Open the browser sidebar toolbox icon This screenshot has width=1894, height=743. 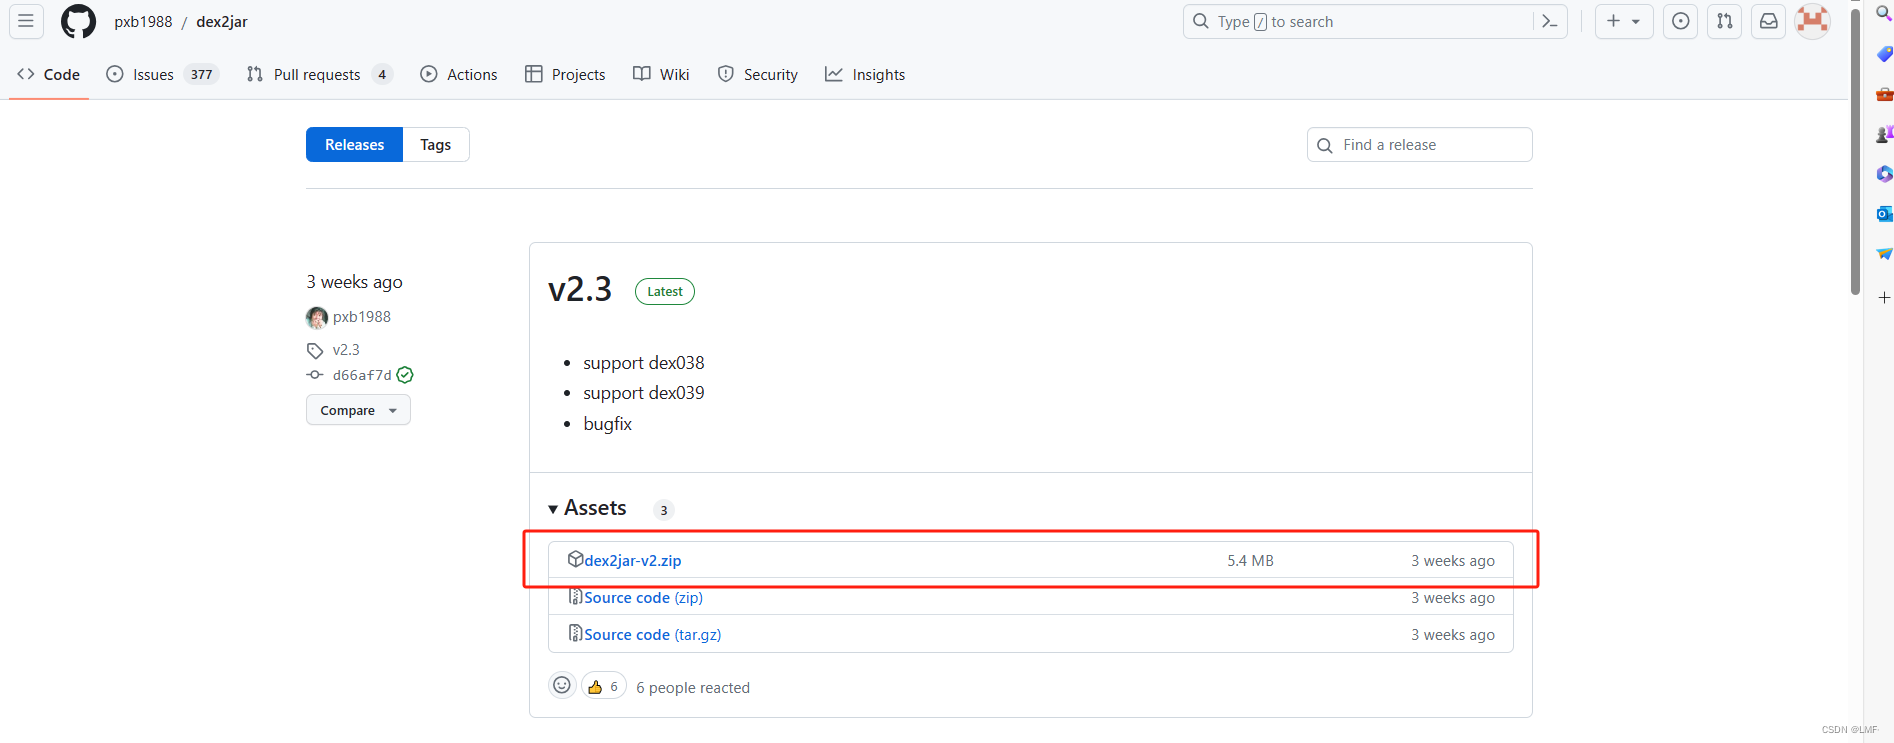[x=1884, y=94]
